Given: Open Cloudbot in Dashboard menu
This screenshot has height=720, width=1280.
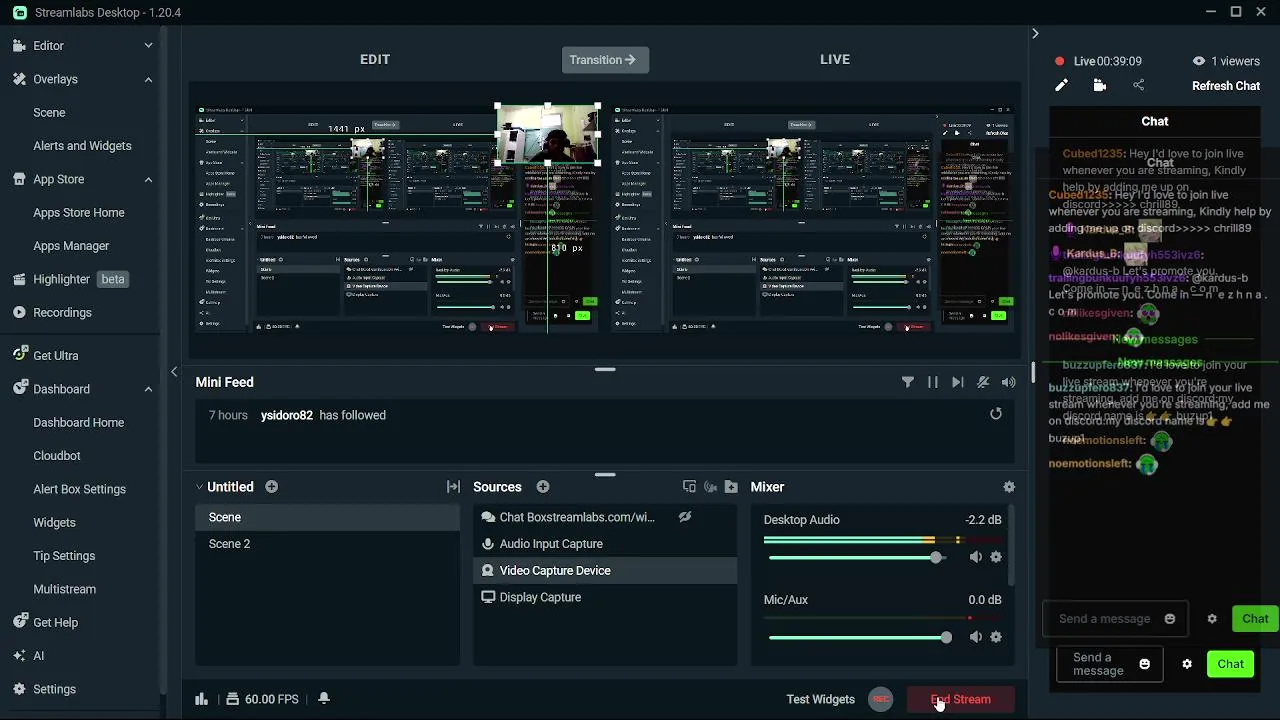Looking at the screenshot, I should (x=57, y=456).
